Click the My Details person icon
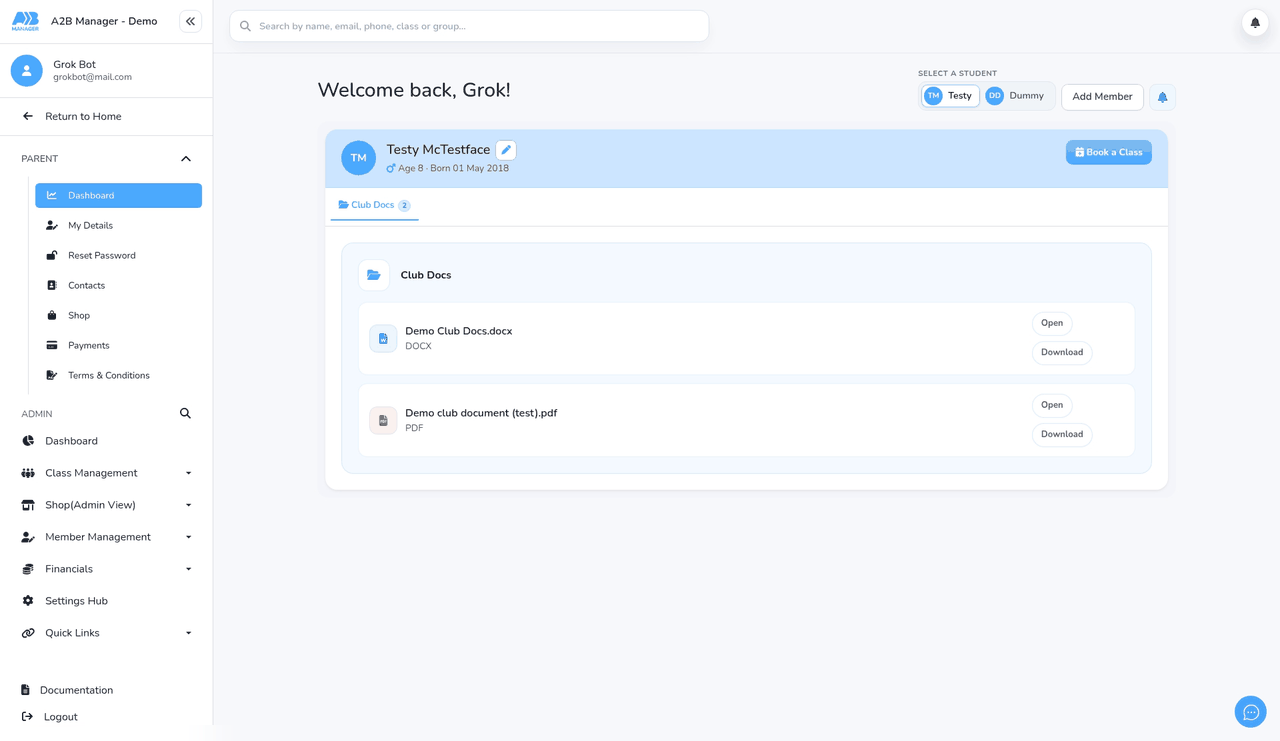The height and width of the screenshot is (741, 1280). pyautogui.click(x=52, y=225)
